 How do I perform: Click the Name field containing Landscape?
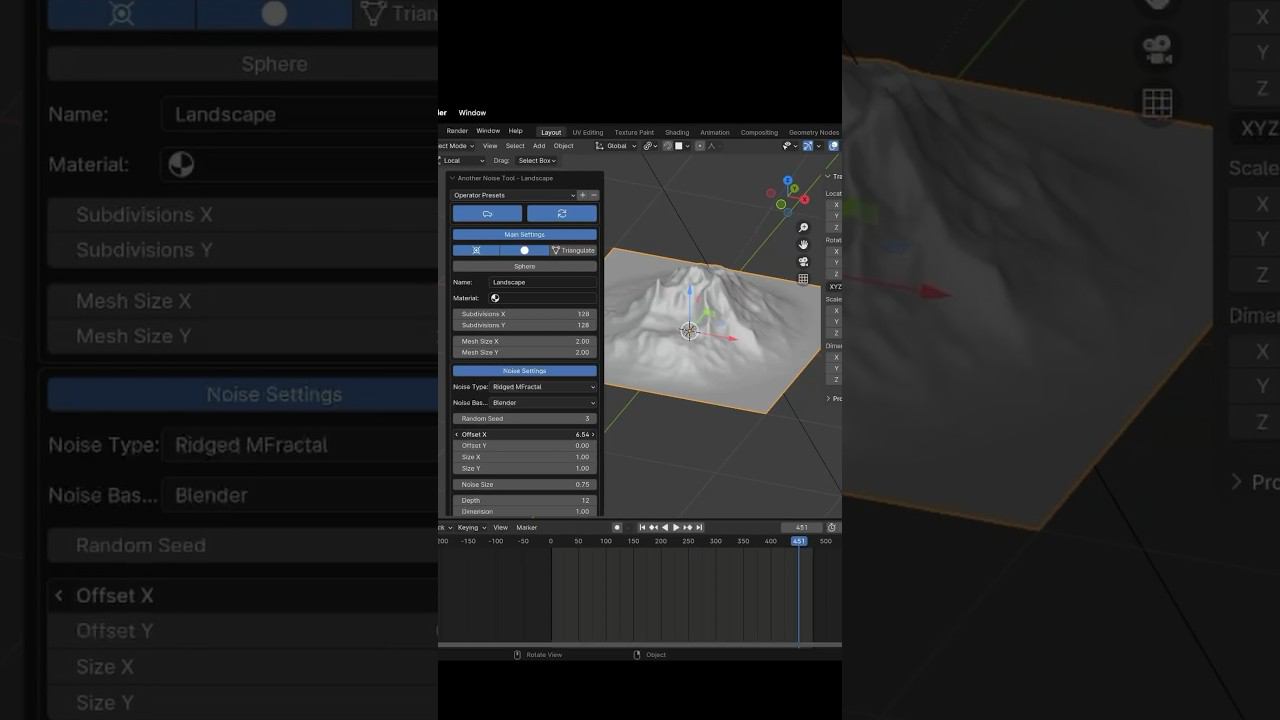(x=543, y=282)
